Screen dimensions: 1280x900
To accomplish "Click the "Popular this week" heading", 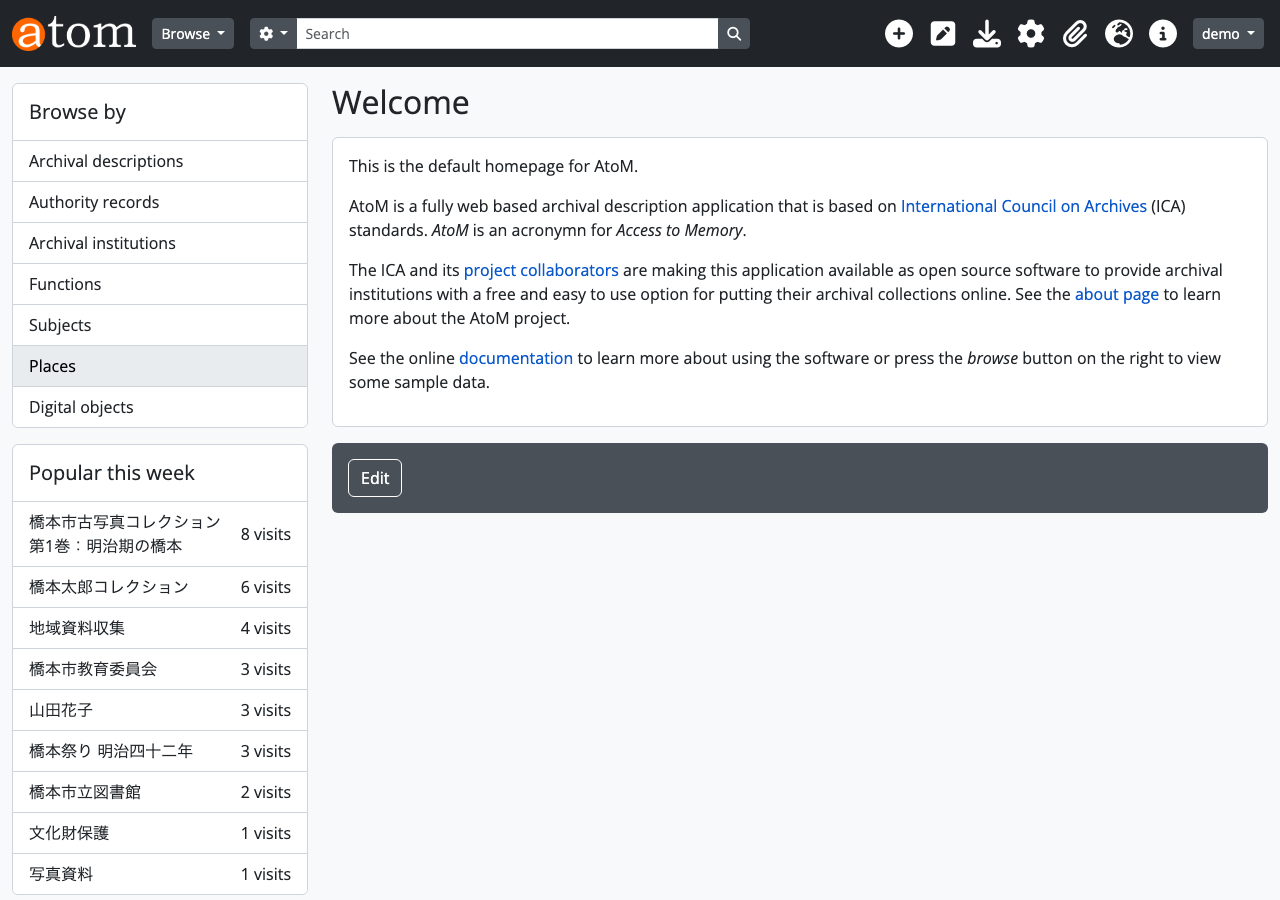I will click(112, 473).
